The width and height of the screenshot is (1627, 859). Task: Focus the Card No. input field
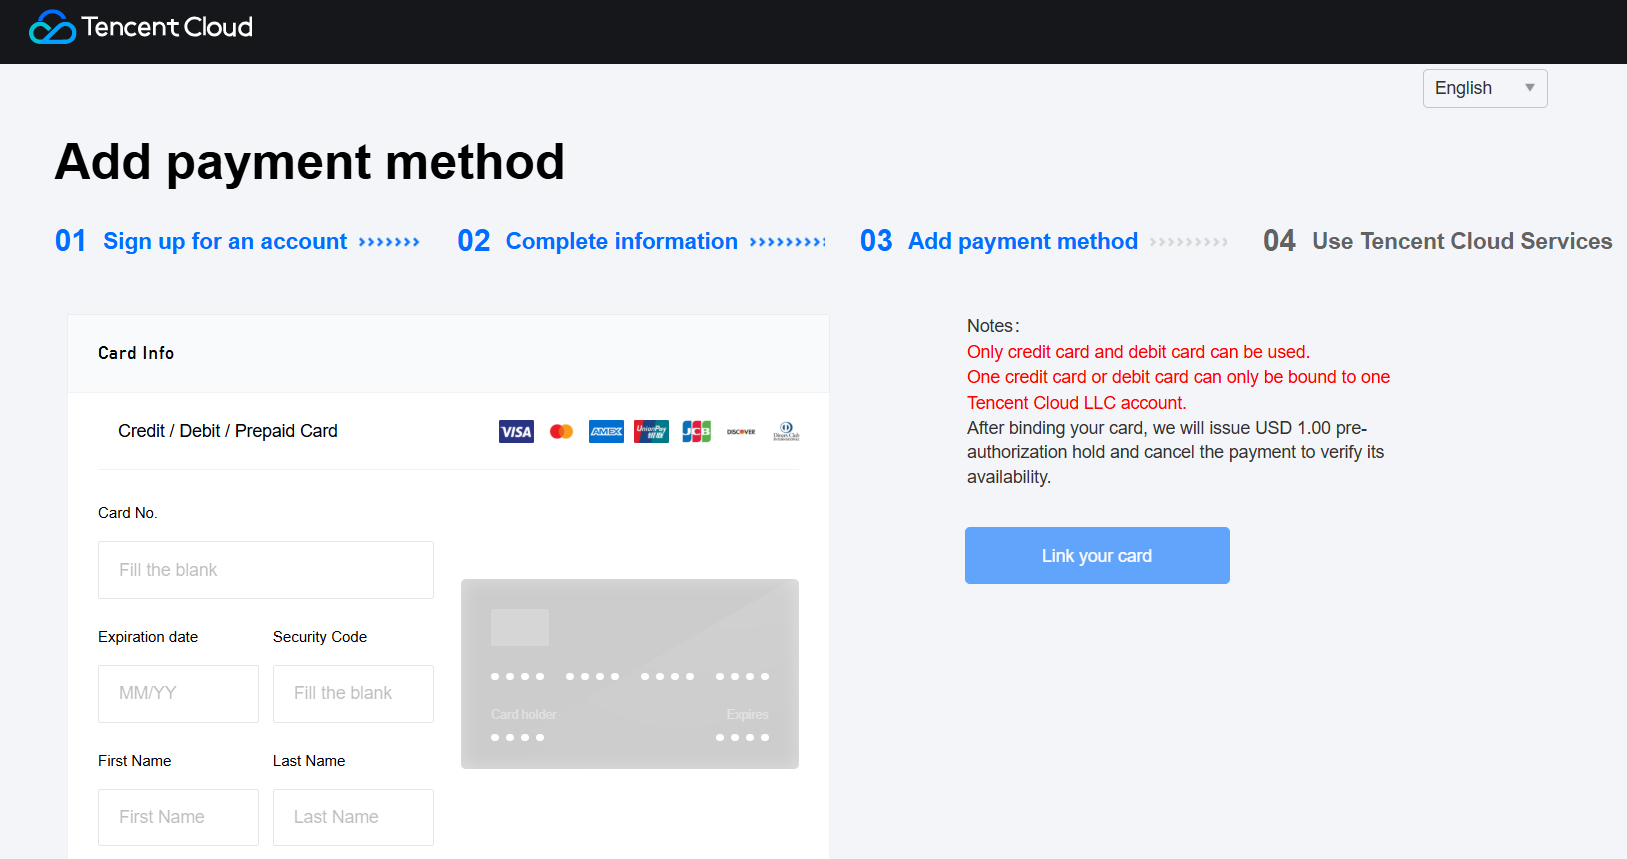click(266, 570)
